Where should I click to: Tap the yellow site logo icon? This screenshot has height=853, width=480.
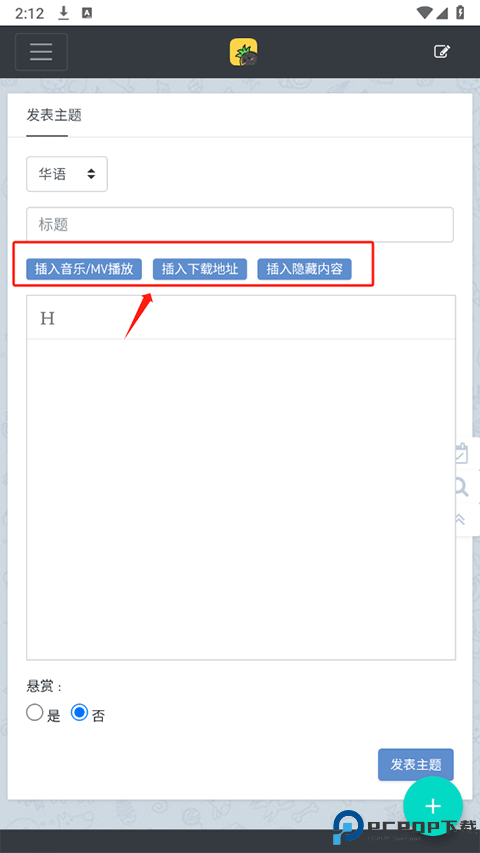click(243, 52)
